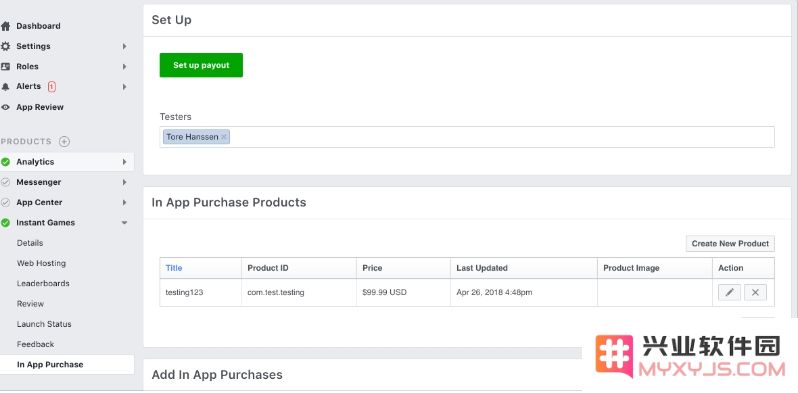Edit testing123 product with pencil icon

pyautogui.click(x=729, y=292)
